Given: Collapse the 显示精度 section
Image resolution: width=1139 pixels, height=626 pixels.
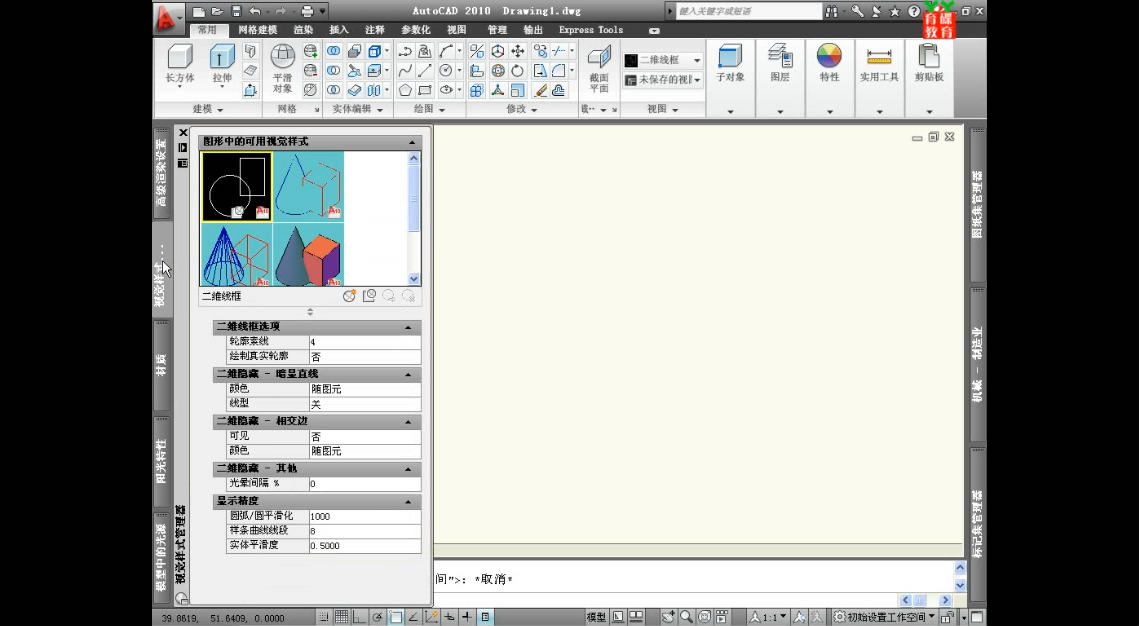Looking at the screenshot, I should (x=408, y=502).
